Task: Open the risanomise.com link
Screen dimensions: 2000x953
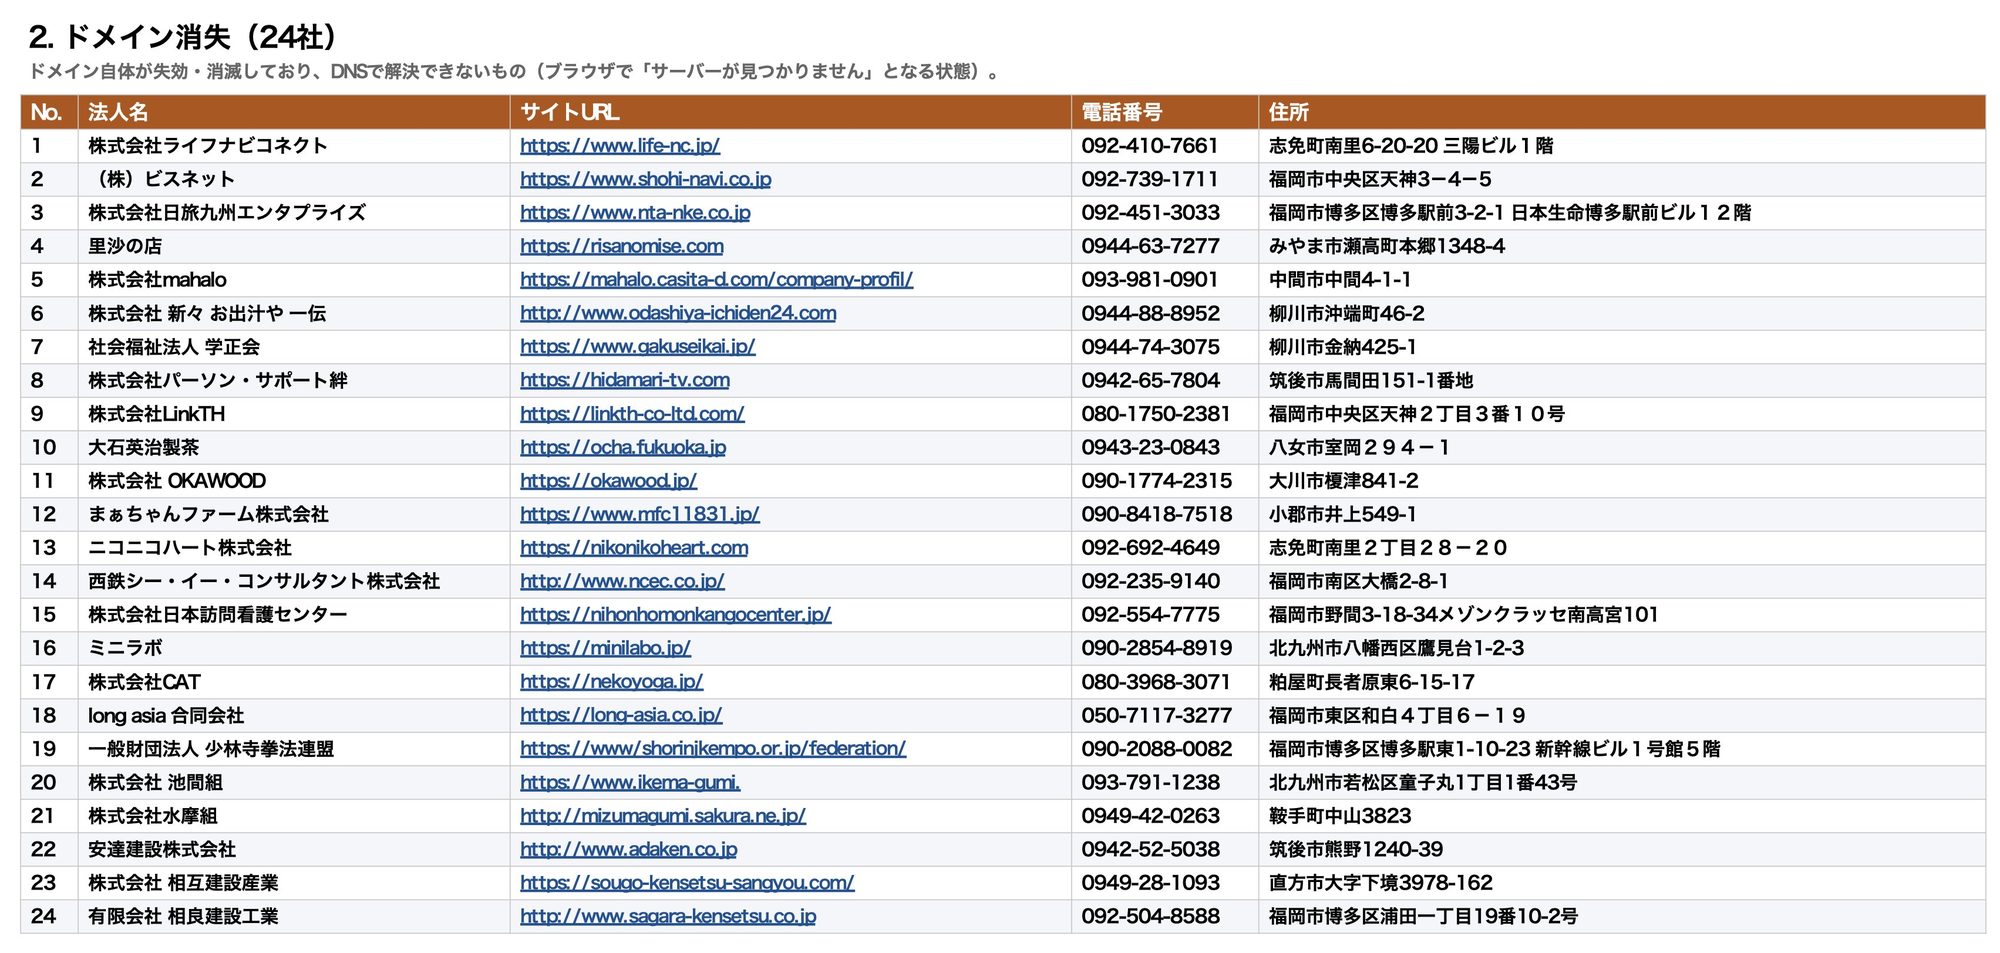Action: (621, 247)
